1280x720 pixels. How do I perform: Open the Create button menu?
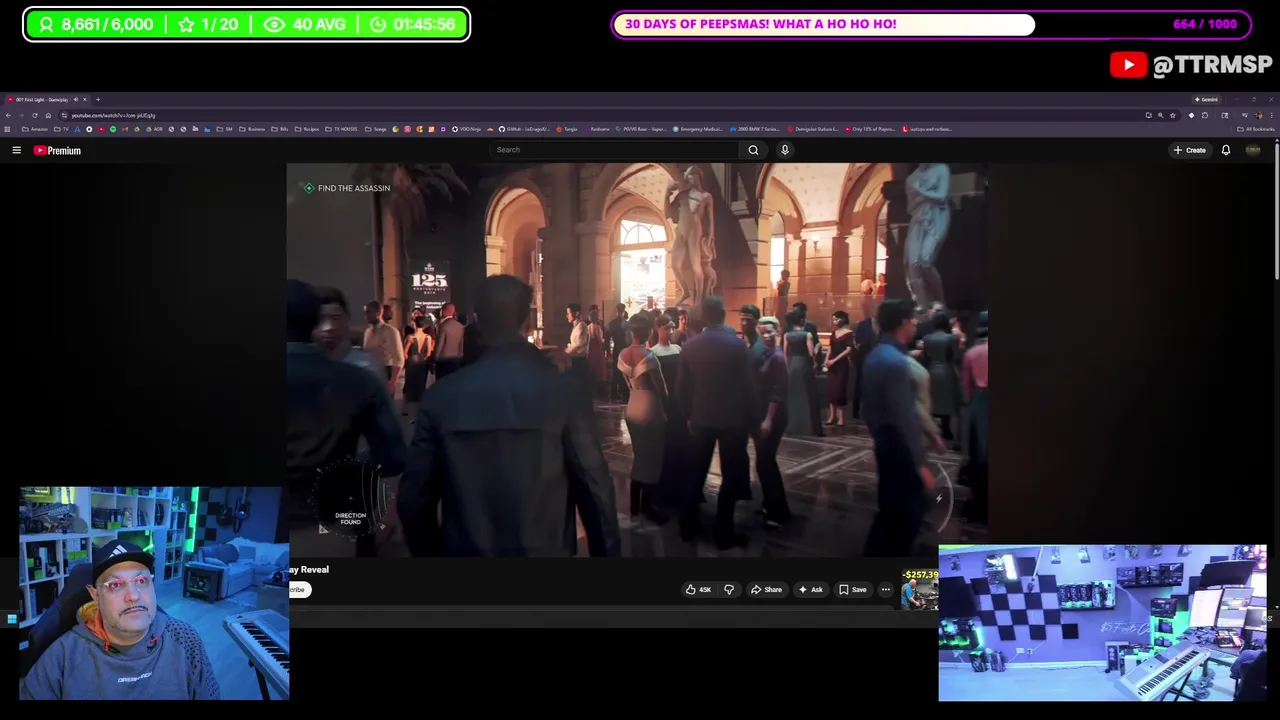(1190, 150)
